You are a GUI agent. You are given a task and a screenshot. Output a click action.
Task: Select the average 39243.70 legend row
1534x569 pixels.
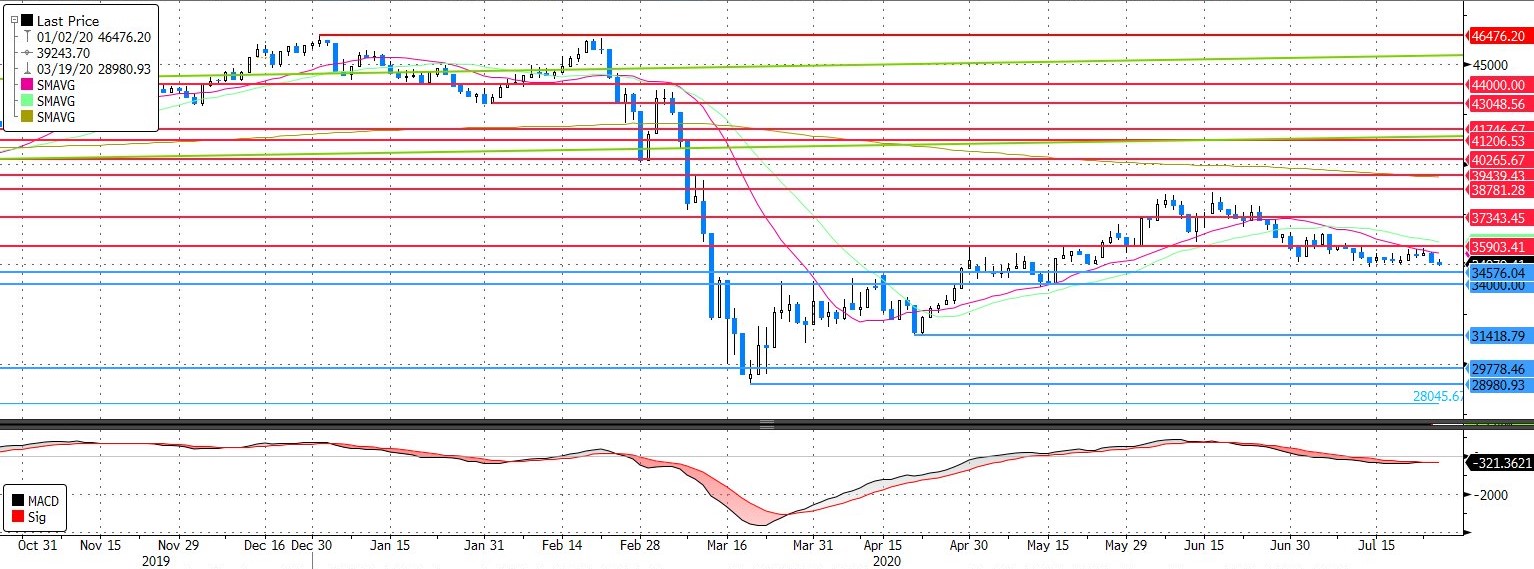(65, 53)
